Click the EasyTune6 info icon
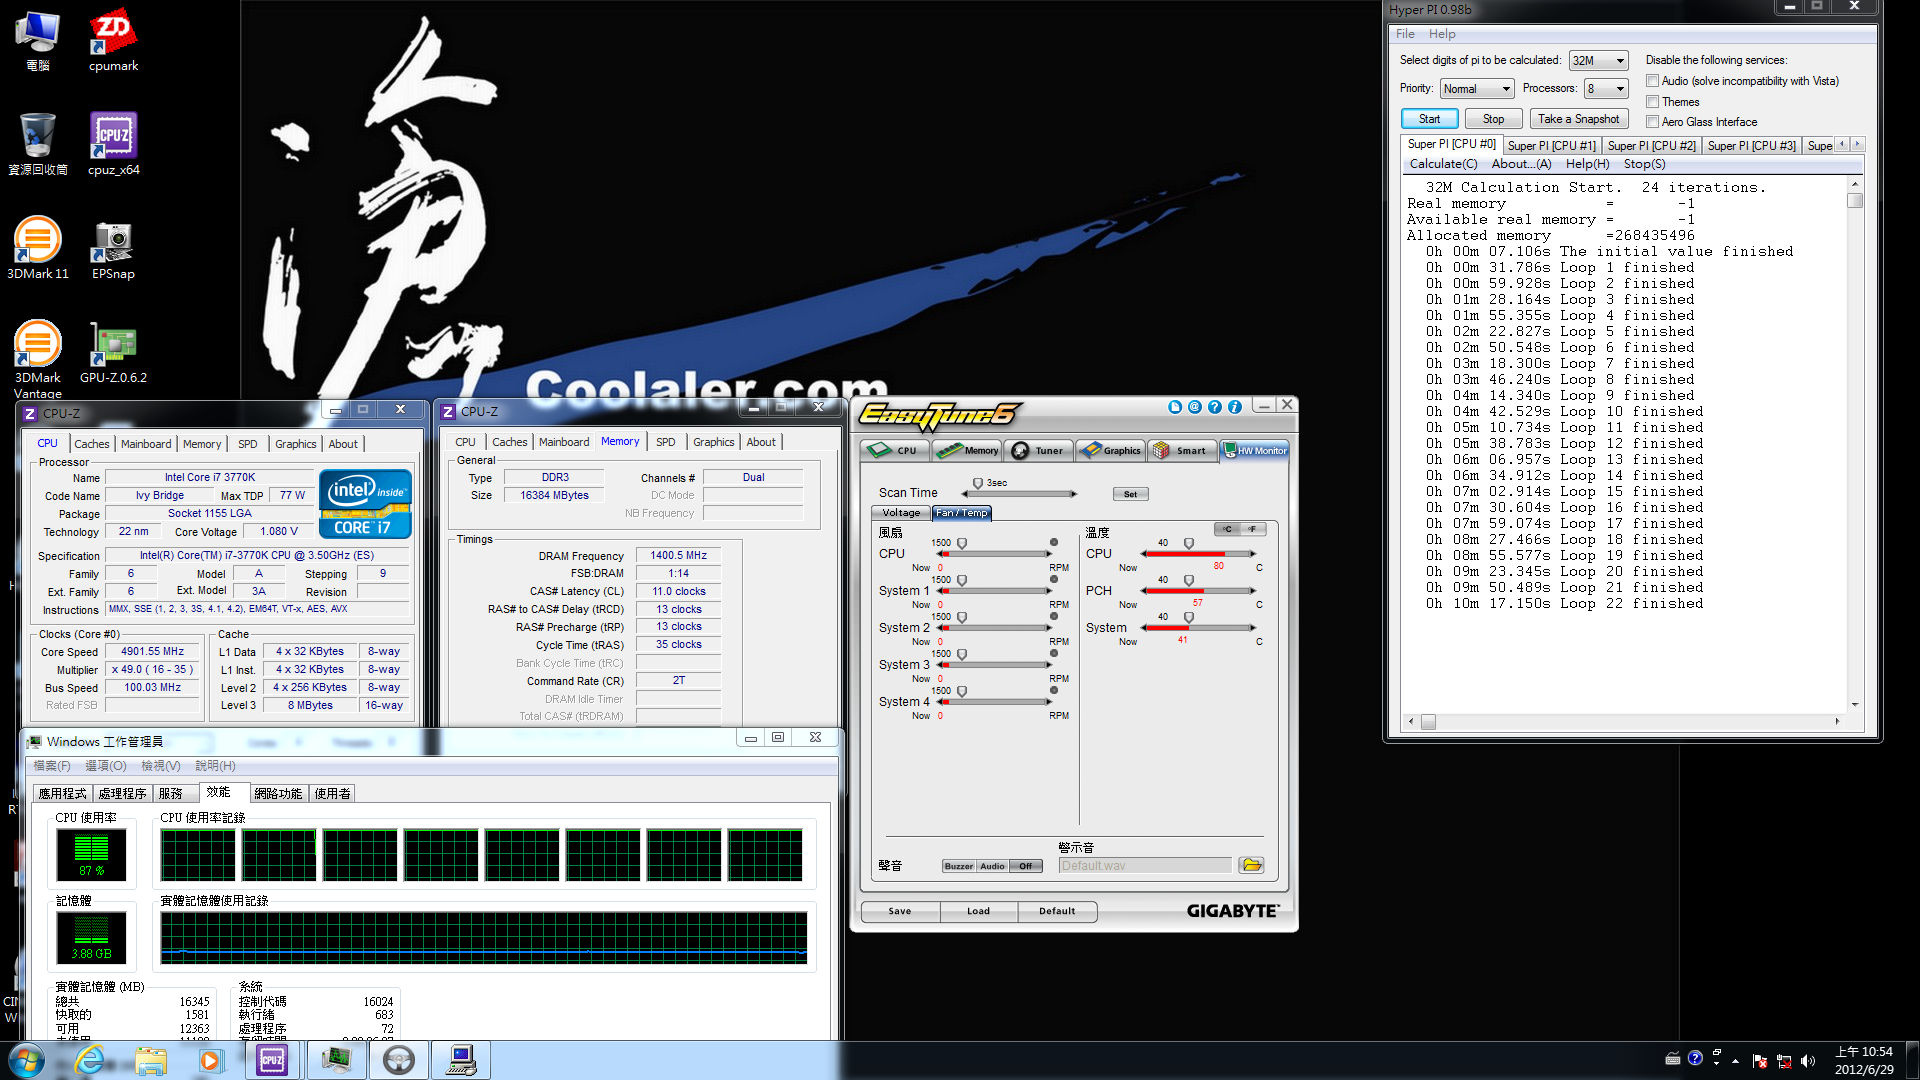Screen dimensions: 1920x1080 point(1235,407)
